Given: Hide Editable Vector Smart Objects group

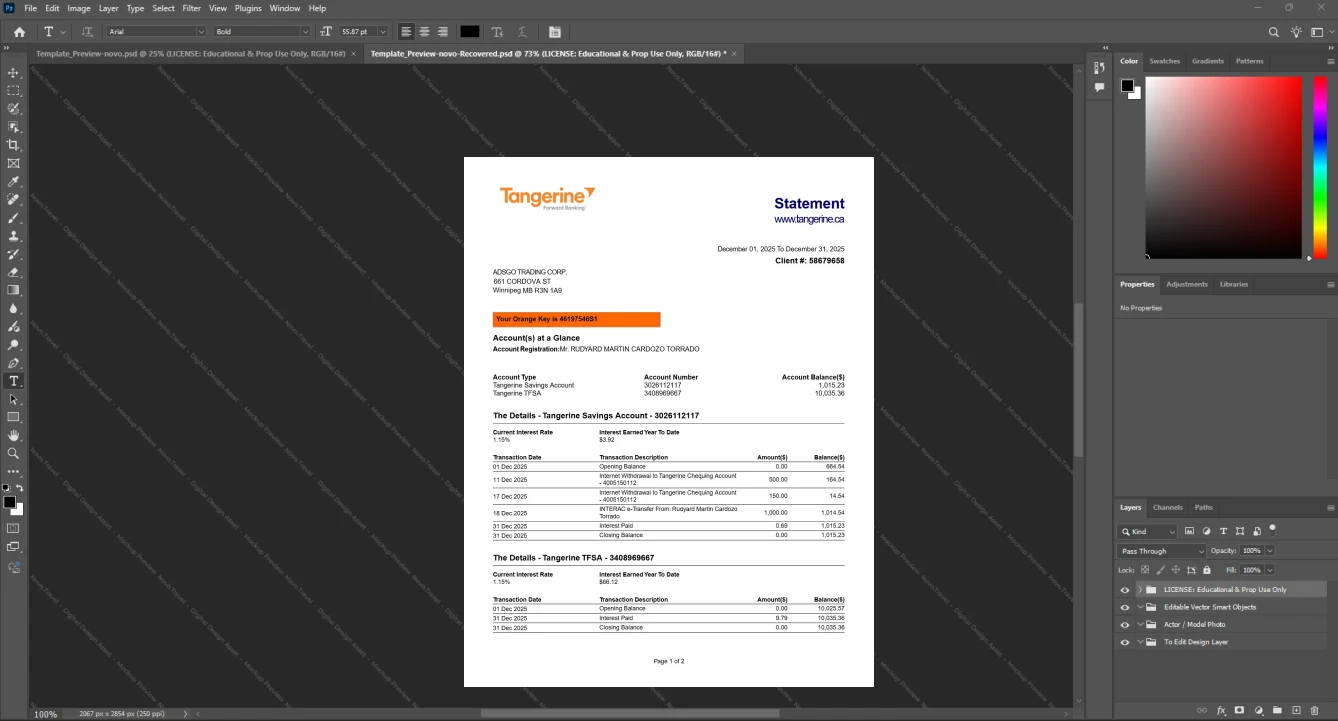Looking at the screenshot, I should [1125, 607].
